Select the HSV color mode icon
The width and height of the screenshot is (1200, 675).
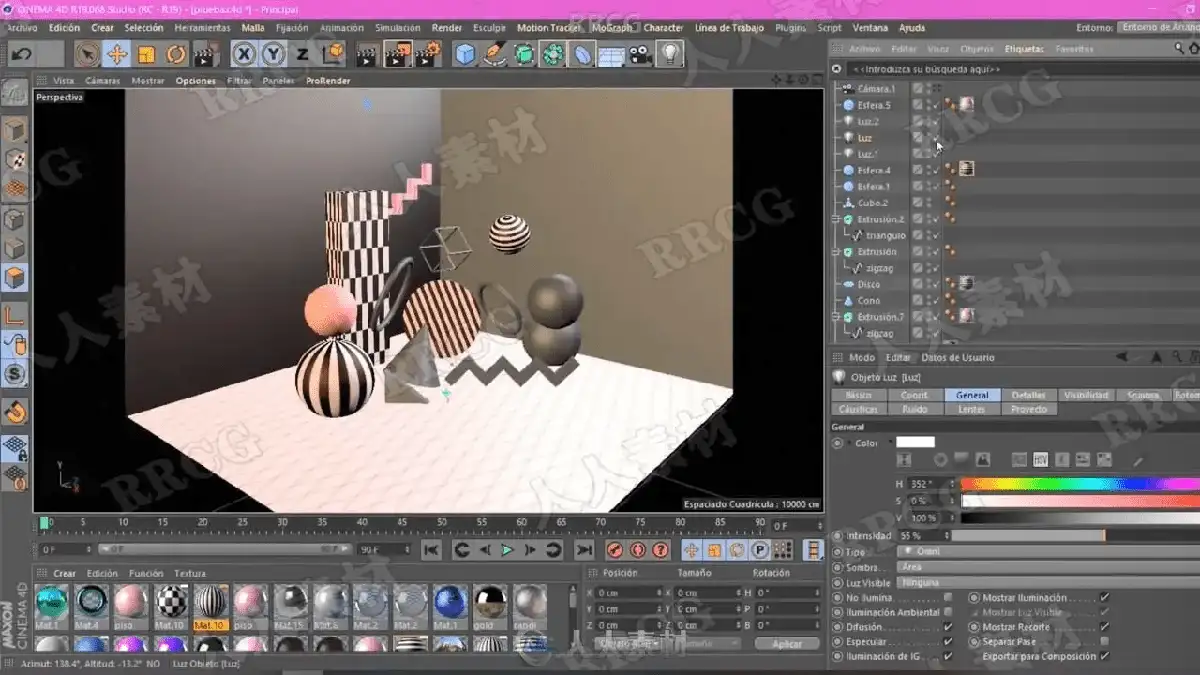point(1039,460)
